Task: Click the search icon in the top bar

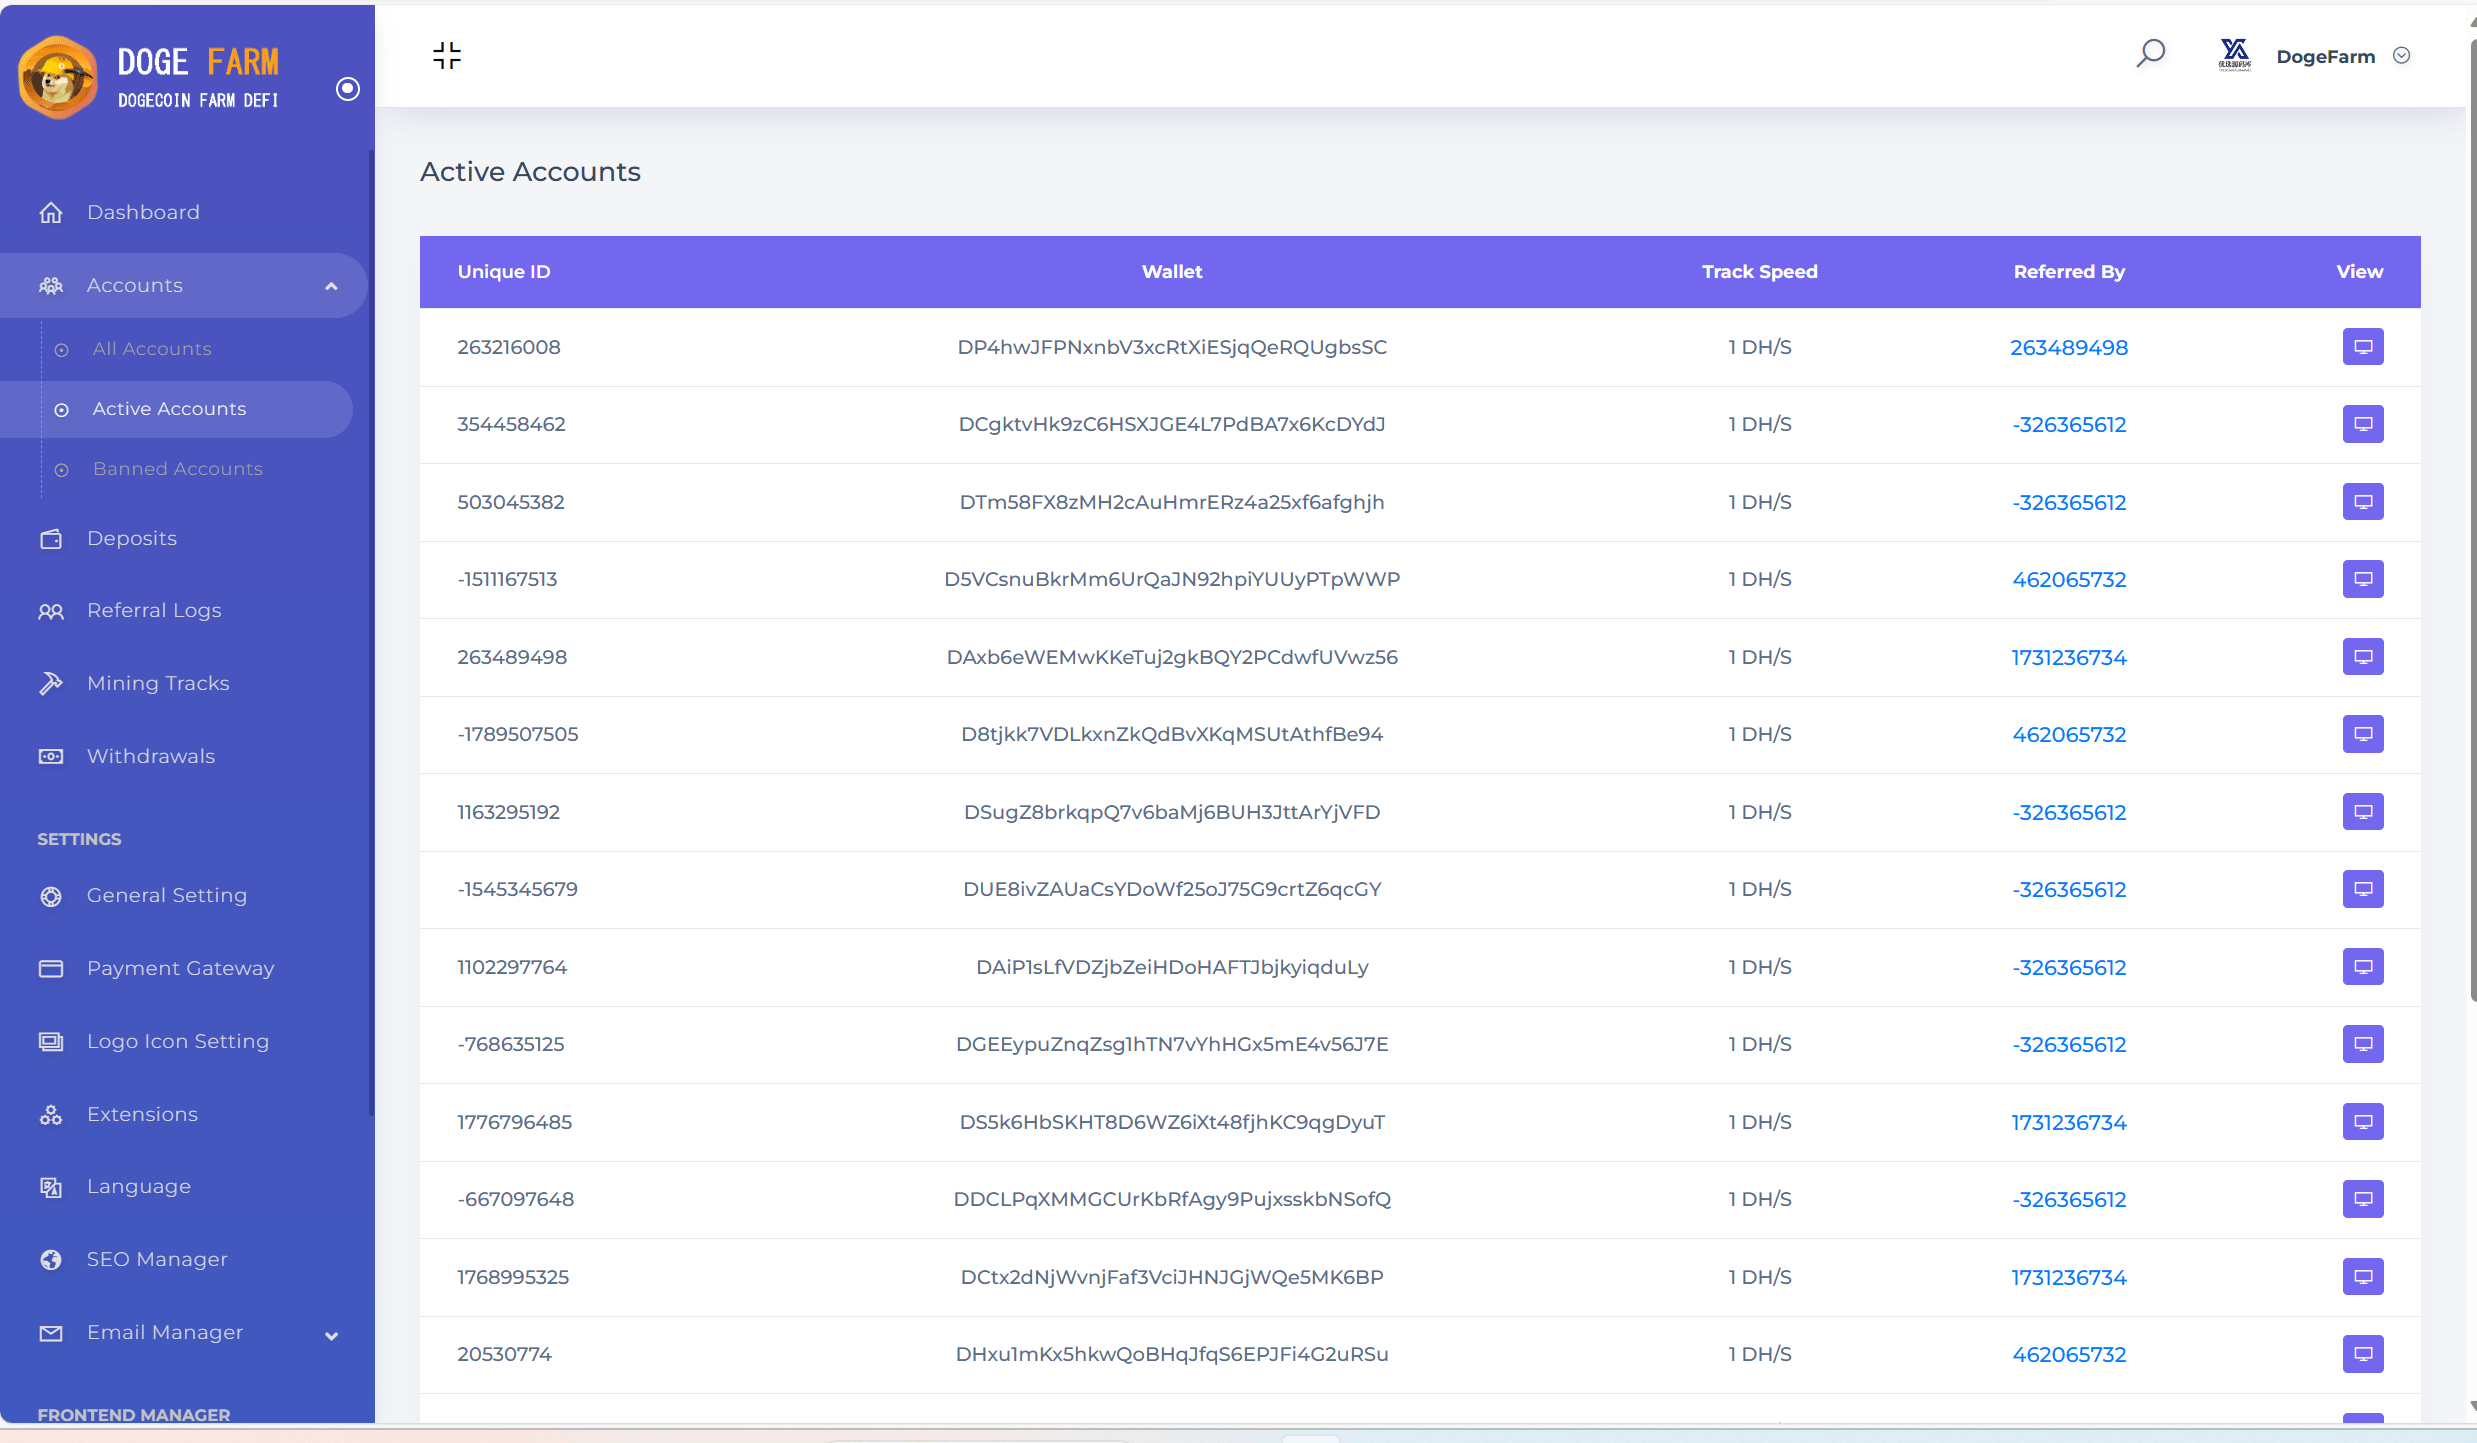Action: point(2151,55)
